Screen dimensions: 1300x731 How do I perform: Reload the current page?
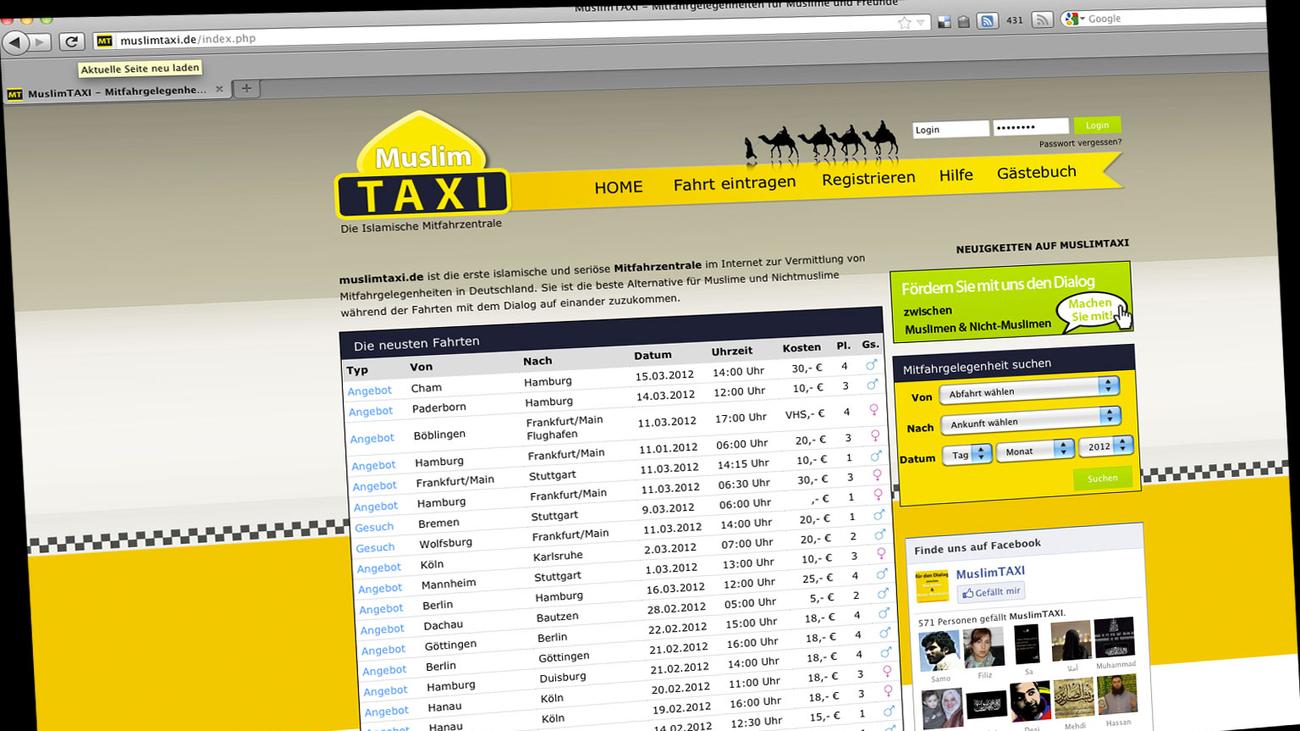click(71, 42)
